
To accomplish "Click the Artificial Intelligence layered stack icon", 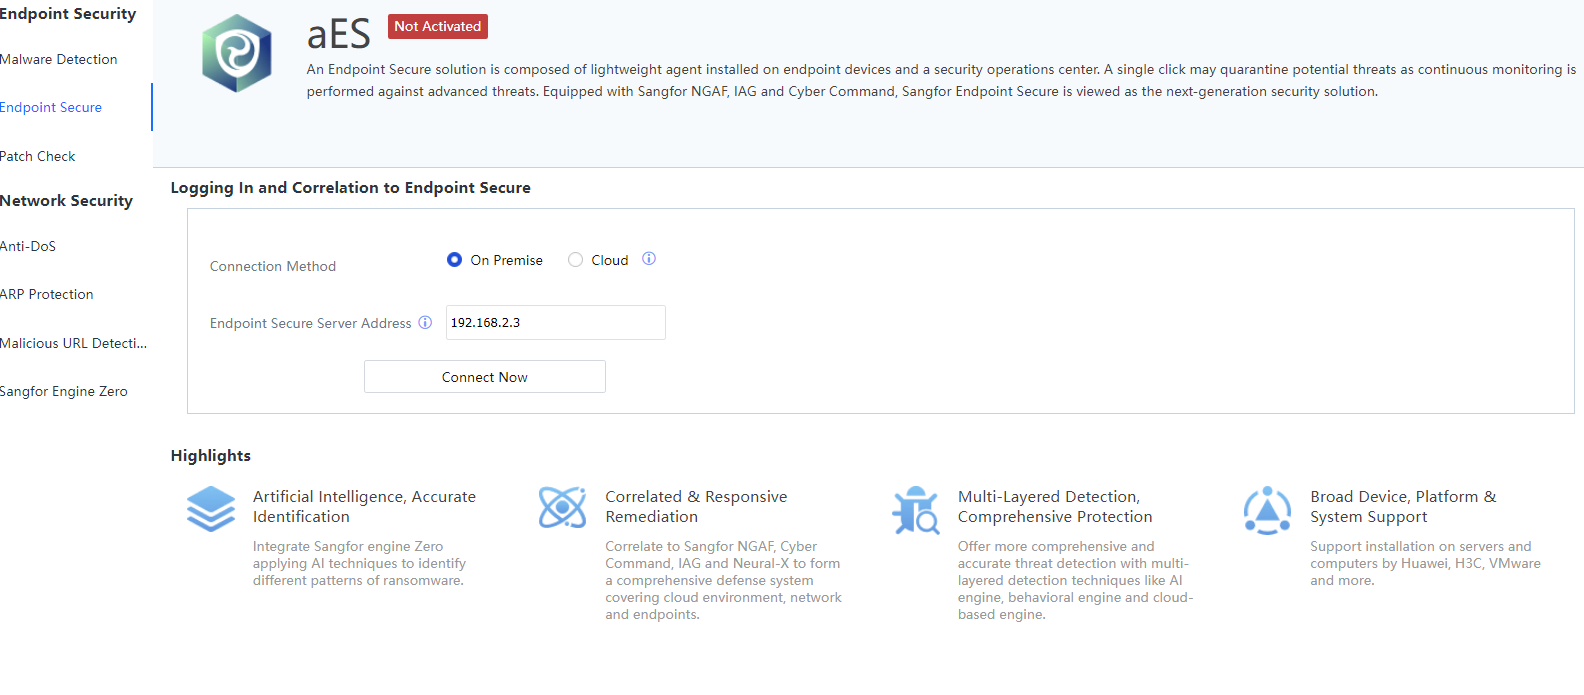I will 211,509.
